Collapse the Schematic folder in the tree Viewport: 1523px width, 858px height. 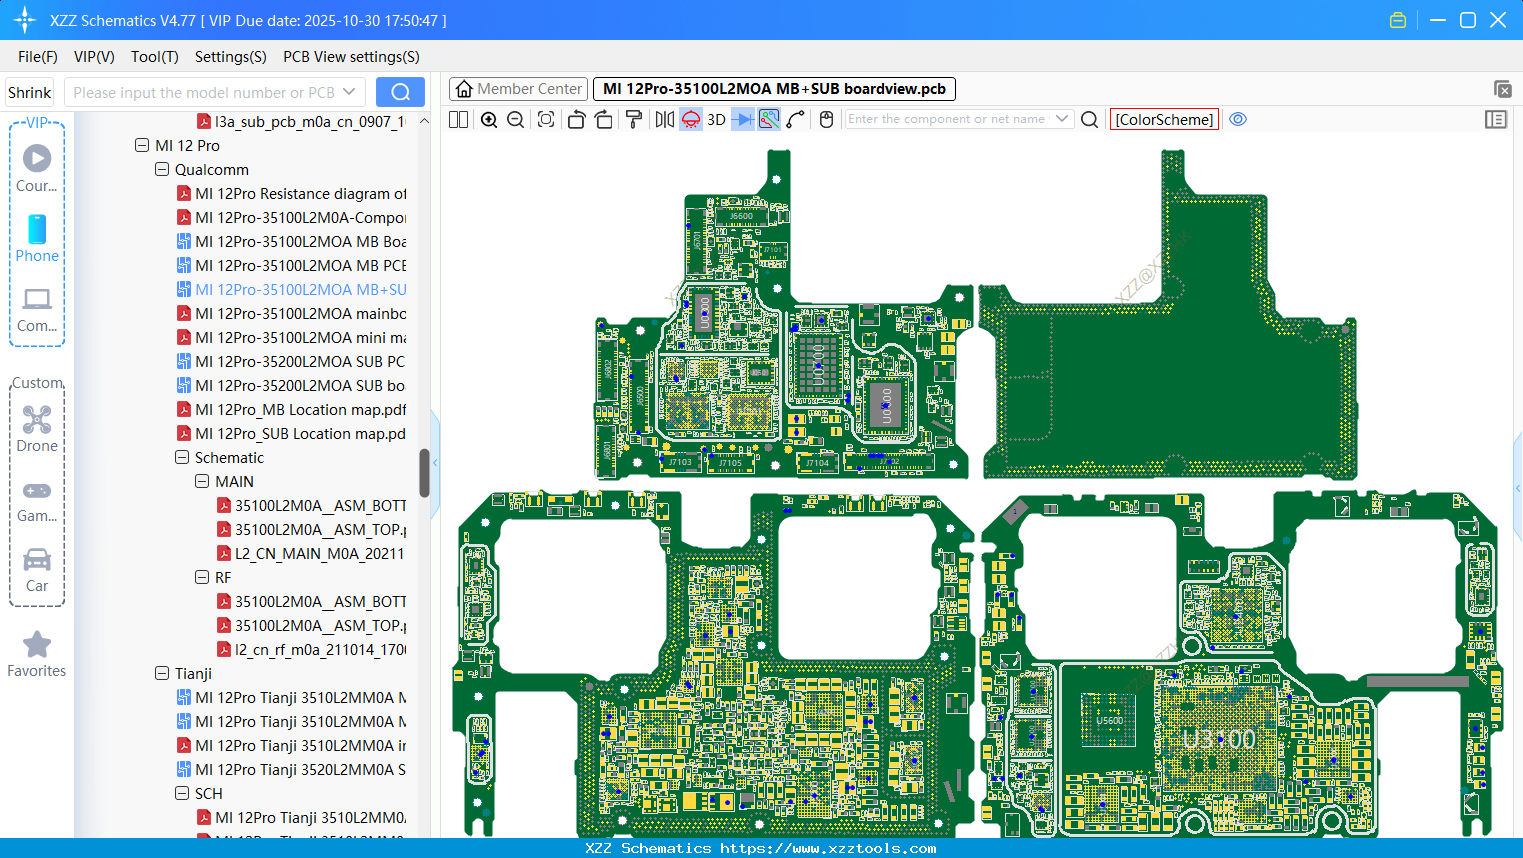pos(181,457)
